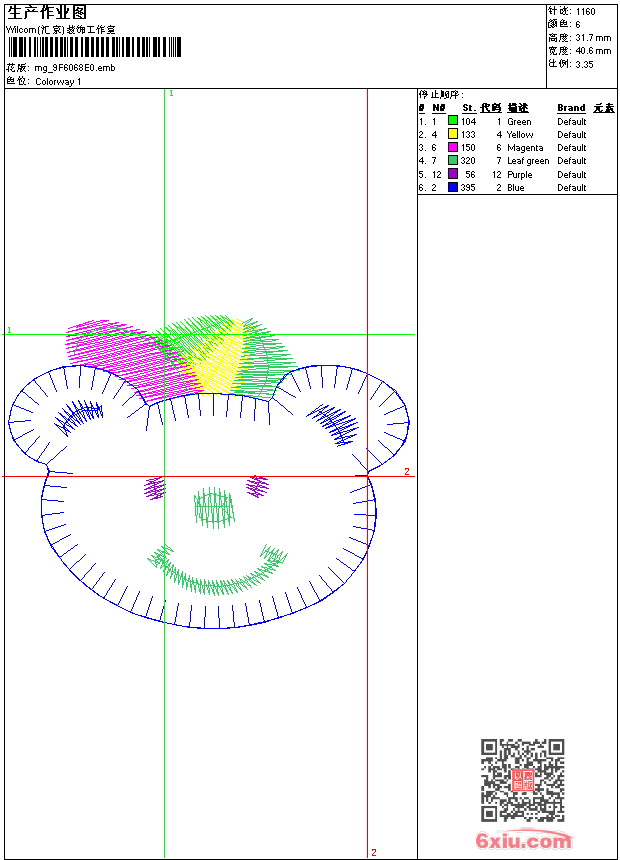This screenshot has height=860, width=620.
Task: Click stitch count 150 in Magenta row
Action: tap(469, 148)
